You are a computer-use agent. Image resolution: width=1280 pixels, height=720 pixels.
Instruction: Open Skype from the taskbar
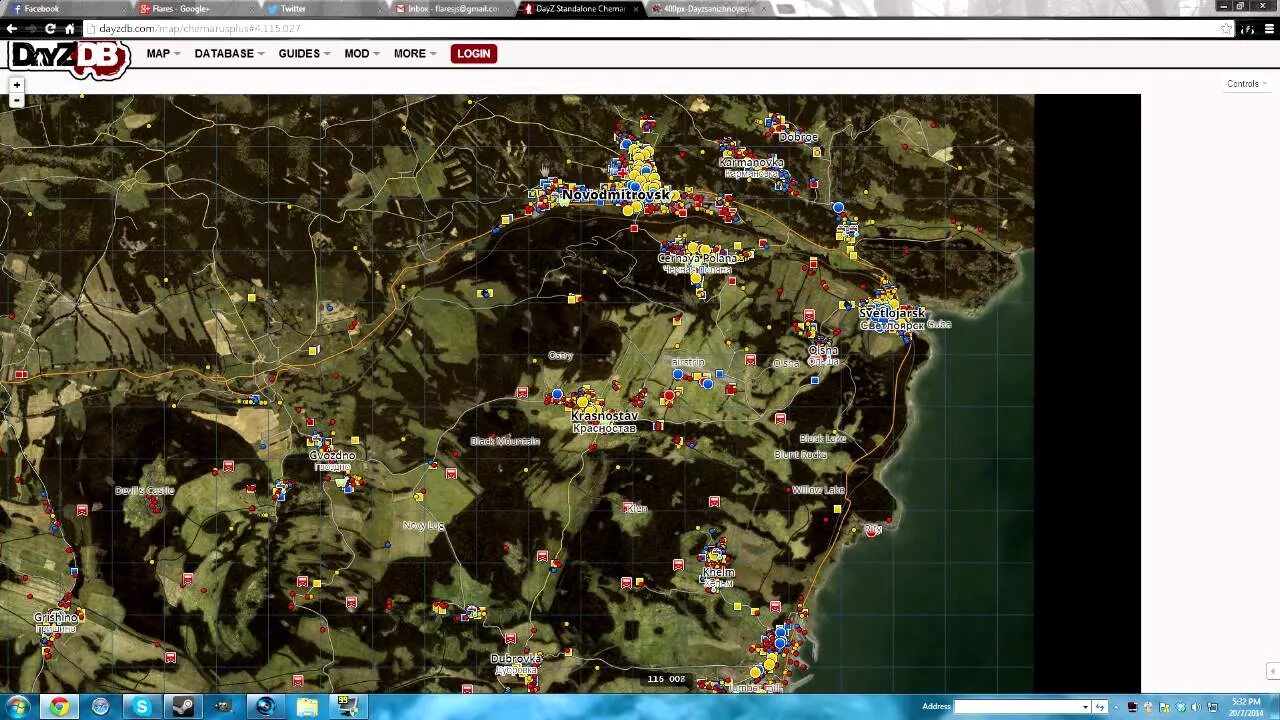point(141,707)
